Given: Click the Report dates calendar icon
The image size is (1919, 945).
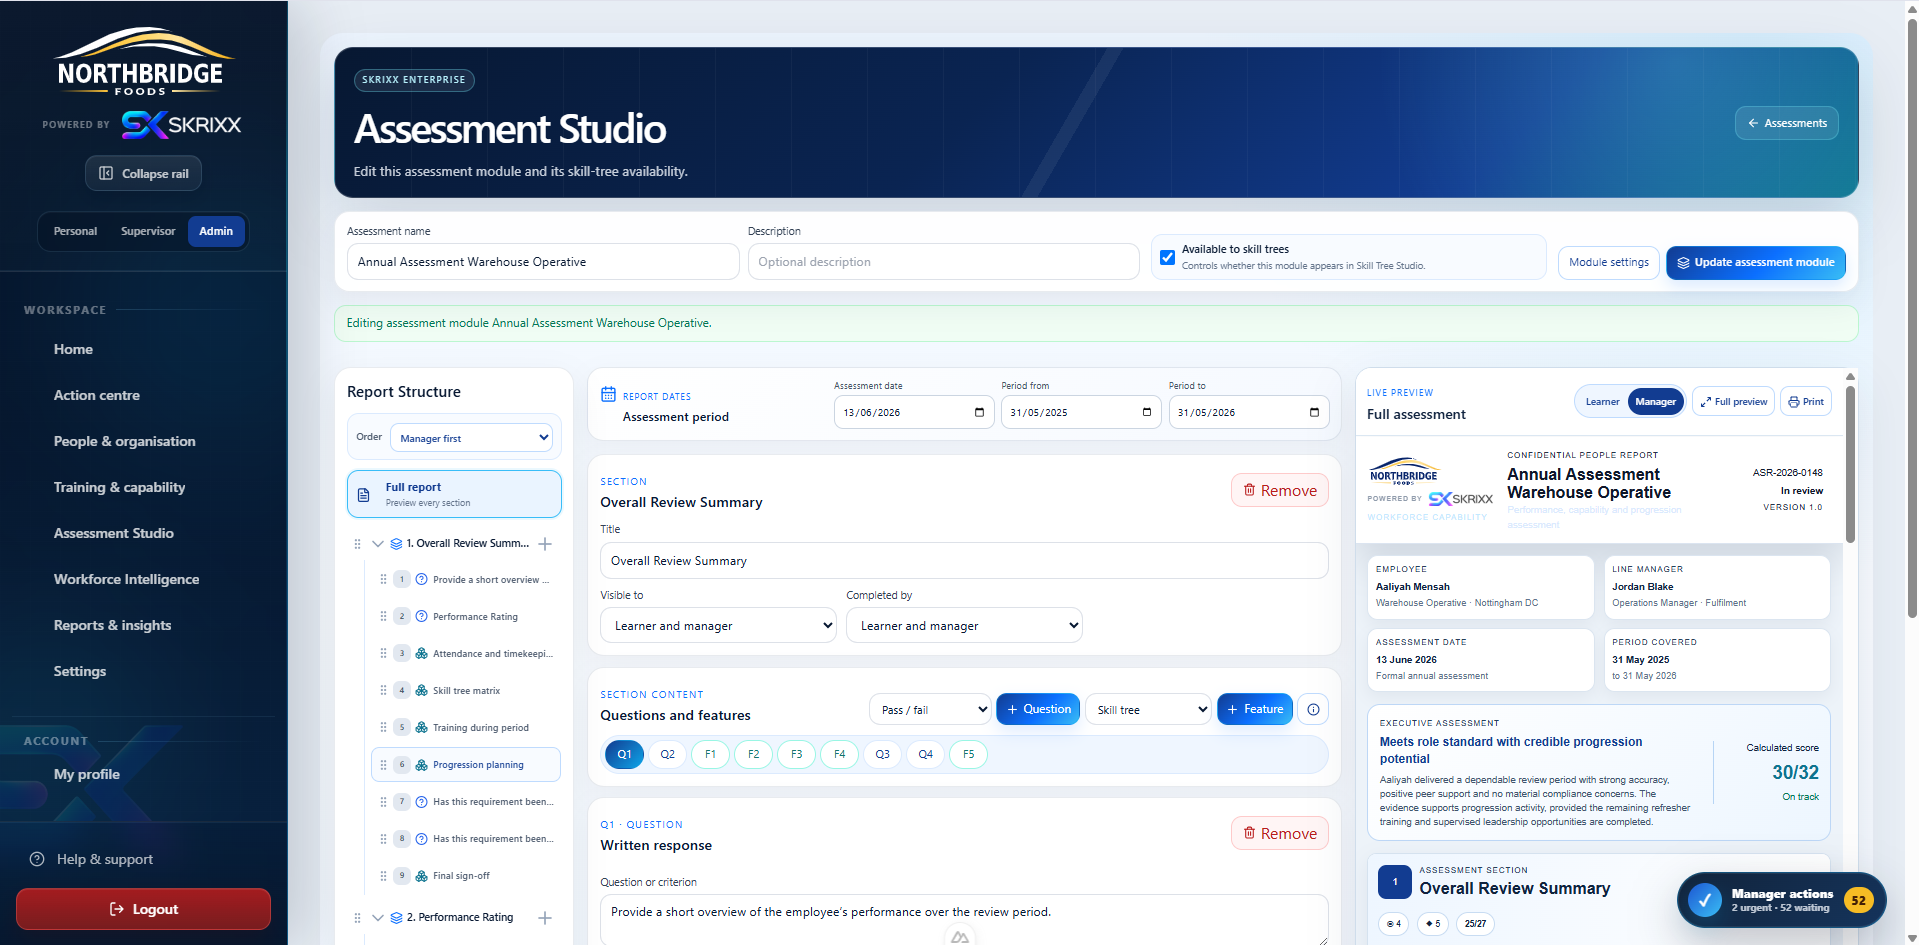Looking at the screenshot, I should click(608, 394).
